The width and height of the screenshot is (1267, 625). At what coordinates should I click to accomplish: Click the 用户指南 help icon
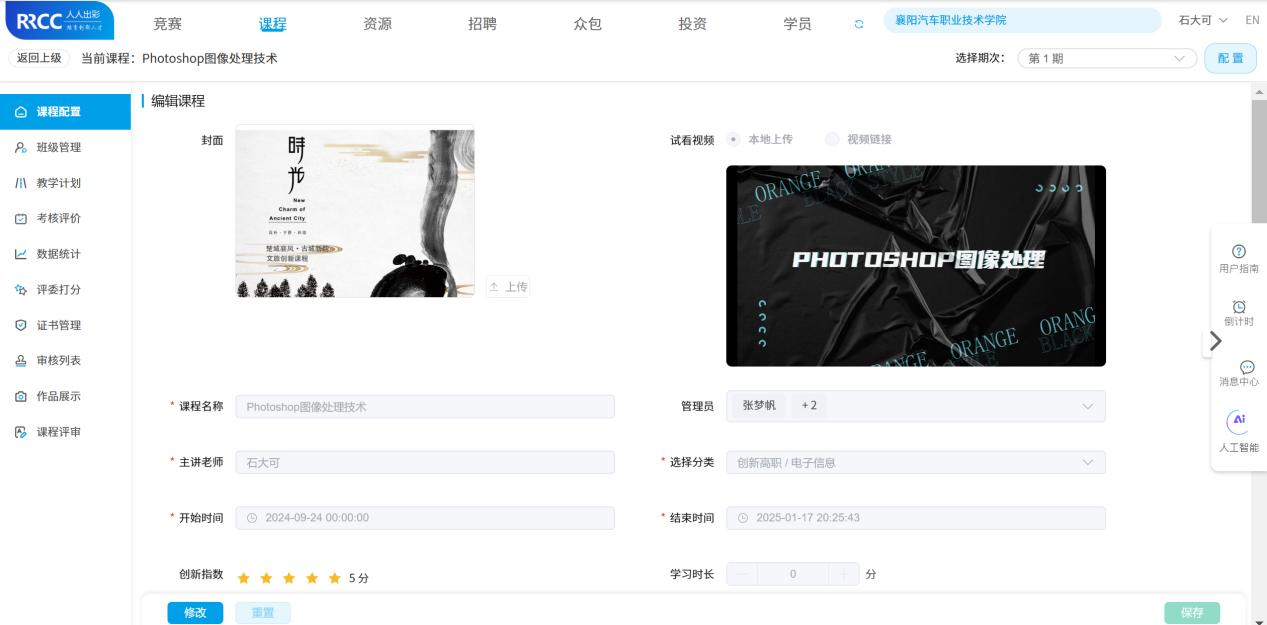point(1238,251)
